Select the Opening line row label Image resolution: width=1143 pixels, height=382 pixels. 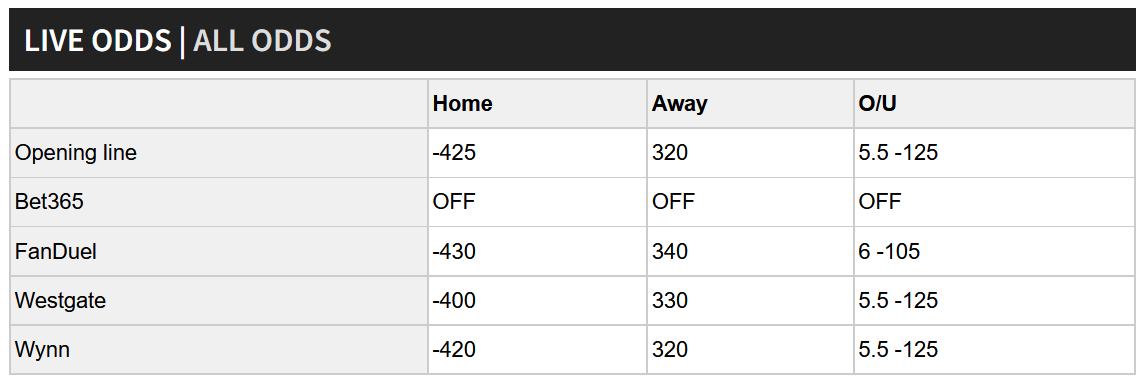76,153
